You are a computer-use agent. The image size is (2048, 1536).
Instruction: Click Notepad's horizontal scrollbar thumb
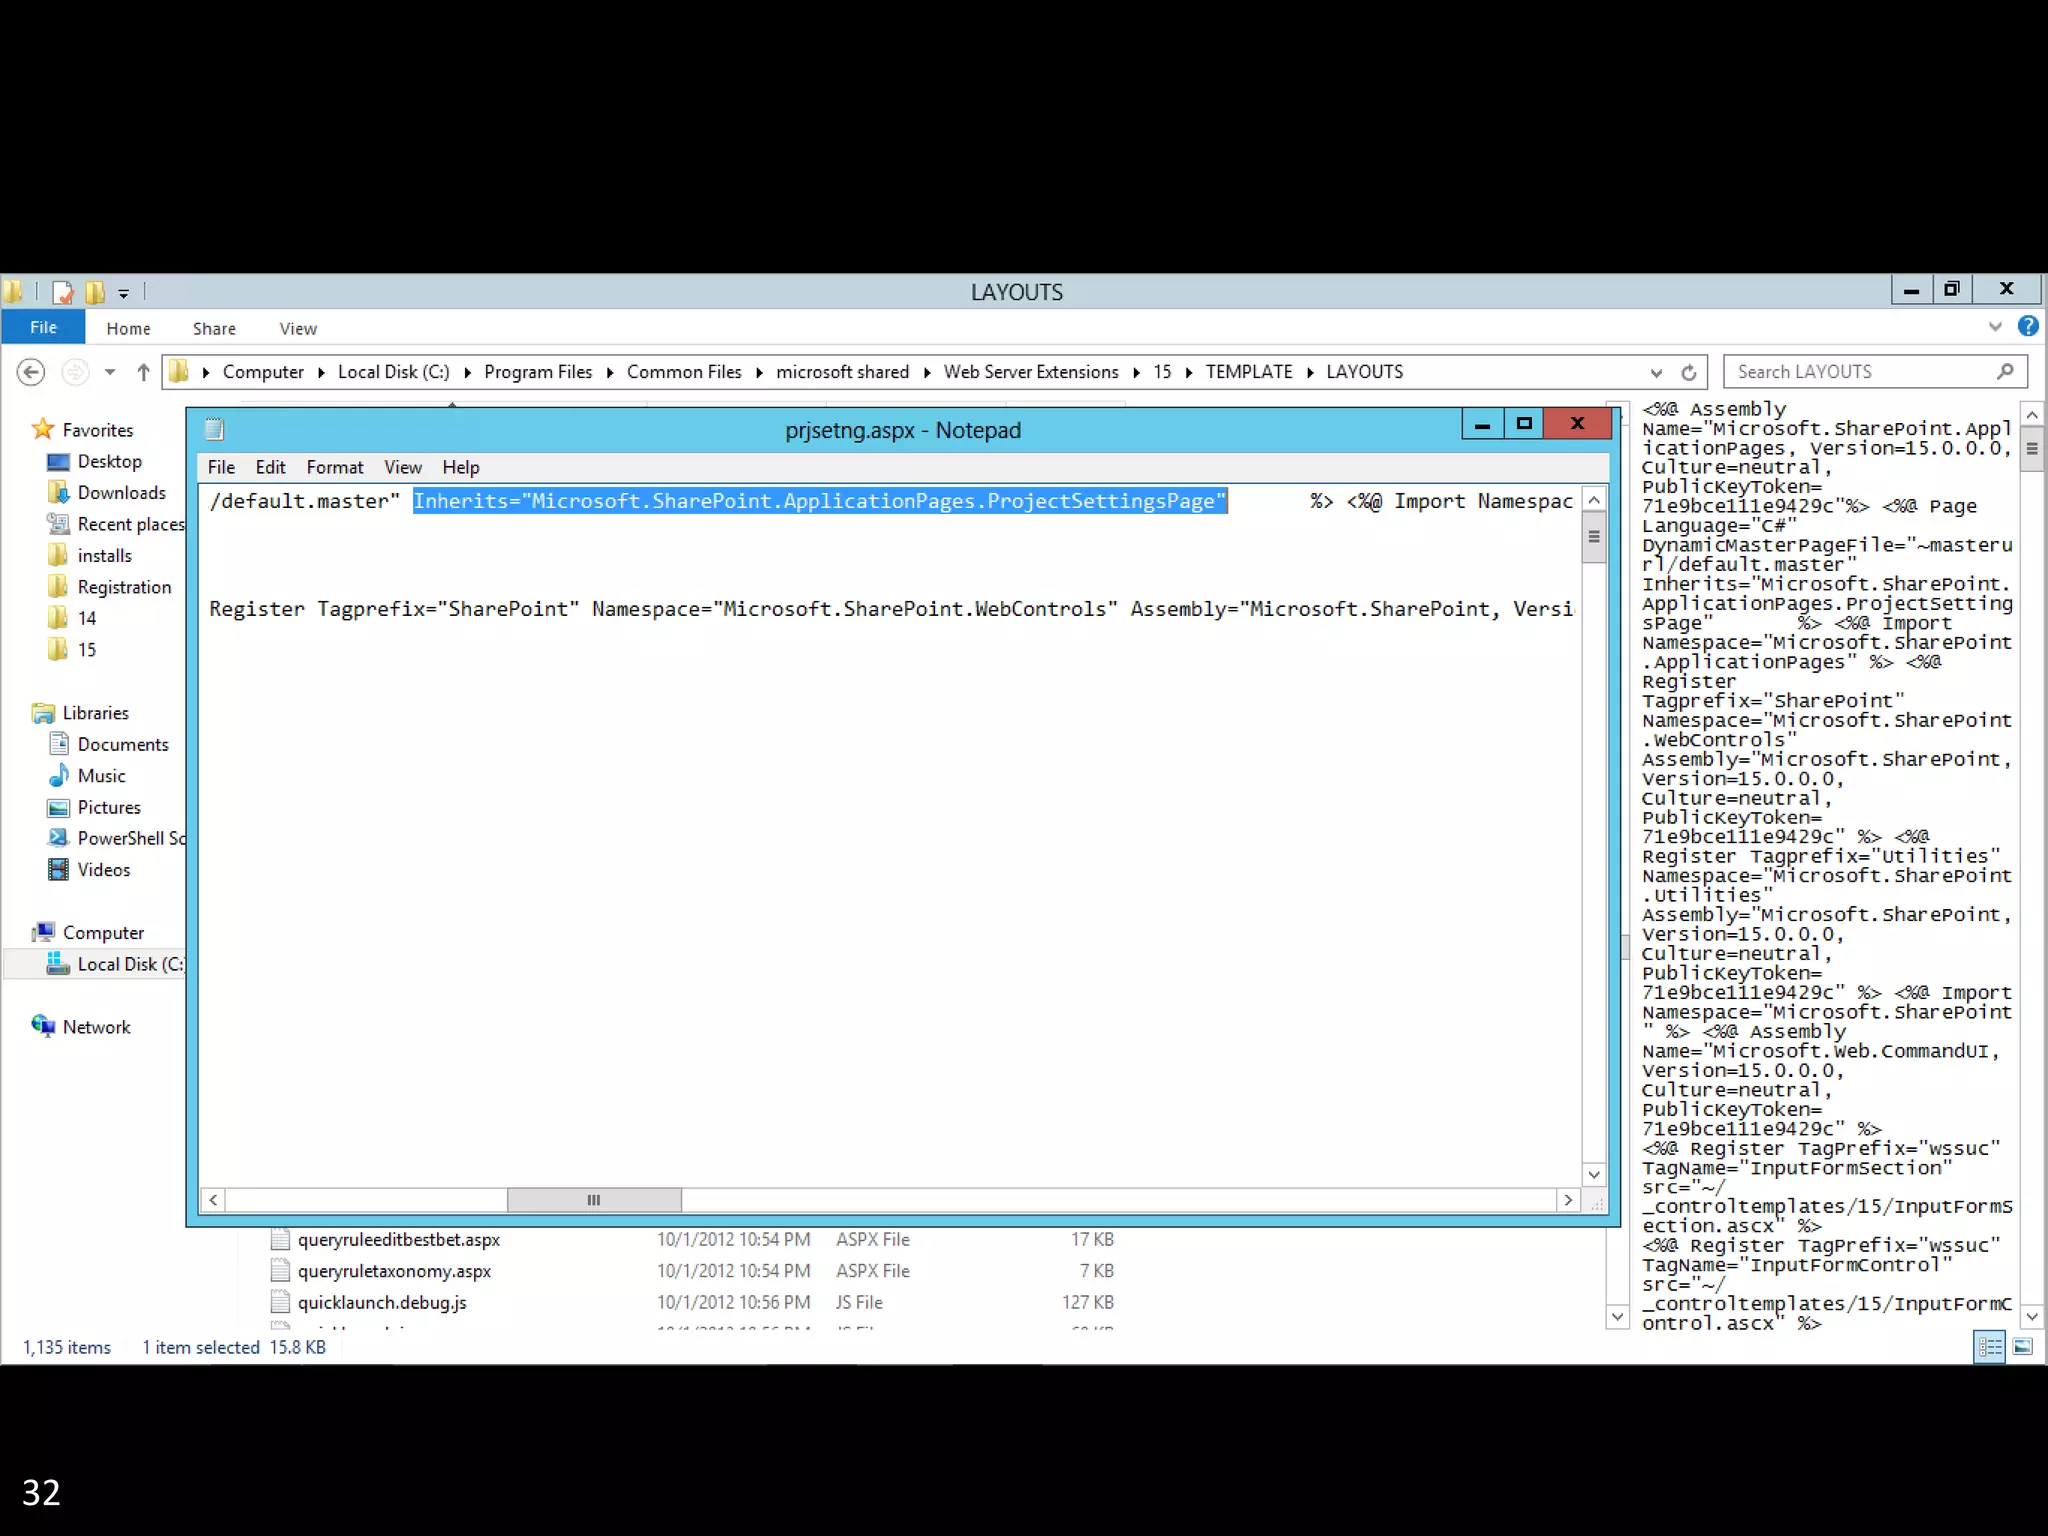point(594,1200)
